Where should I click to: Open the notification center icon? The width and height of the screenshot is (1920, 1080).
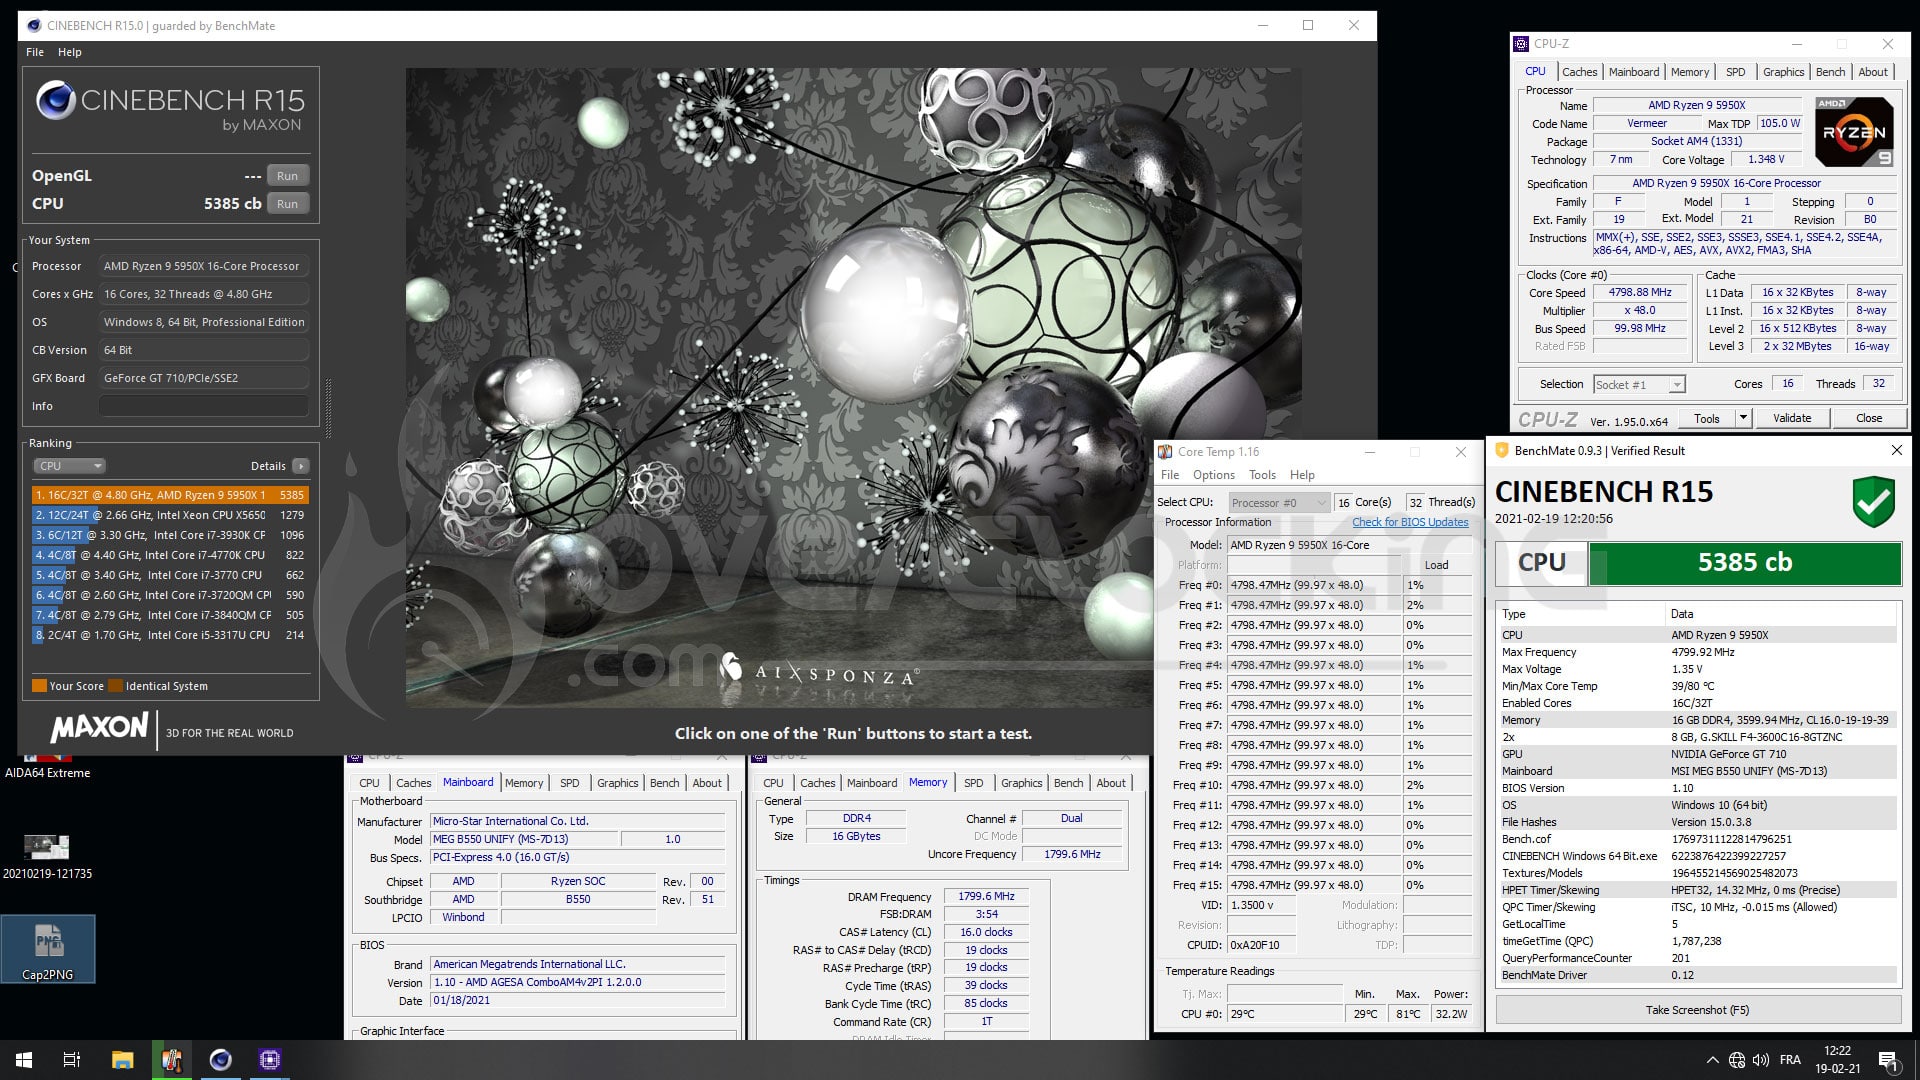1888,1060
